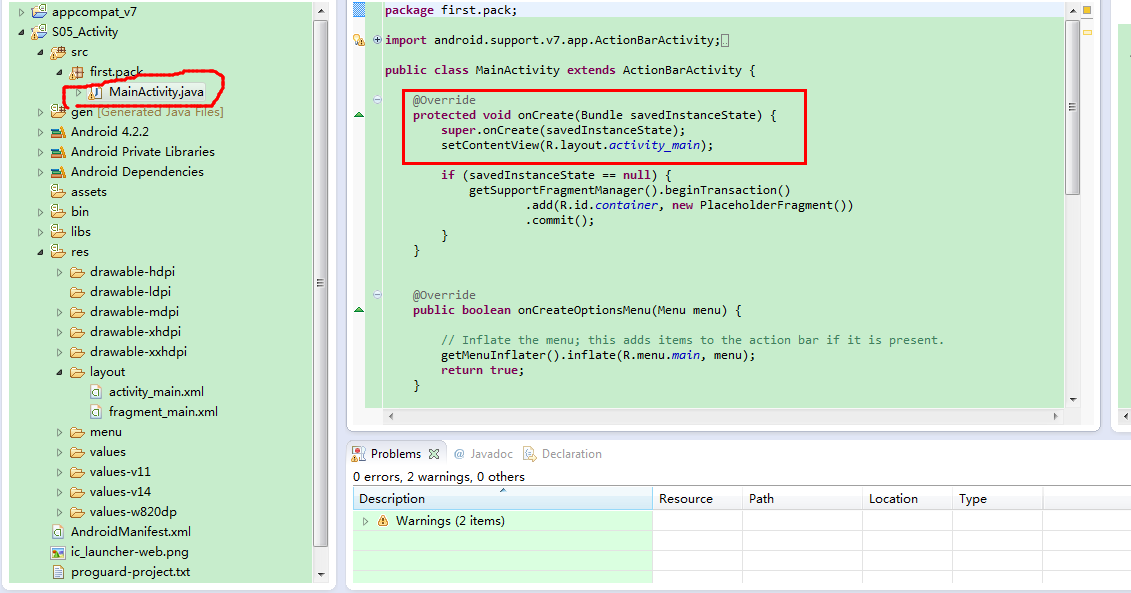Sort problems by Path column

pyautogui.click(x=802, y=498)
